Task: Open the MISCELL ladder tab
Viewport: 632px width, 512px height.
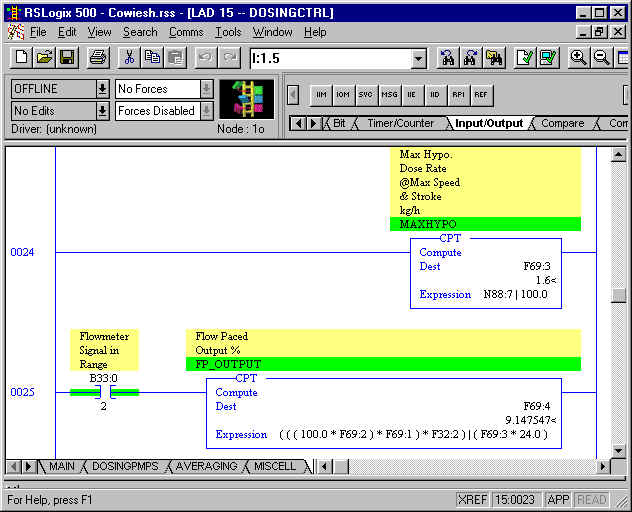Action: (x=275, y=466)
